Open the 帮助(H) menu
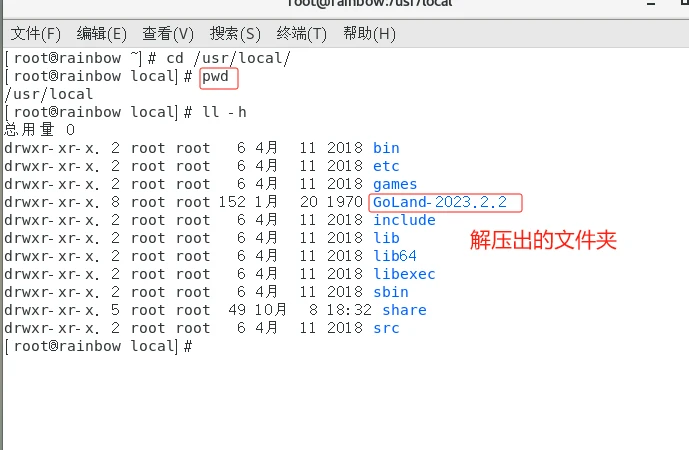Screen dimensions: 689x450 (x=369, y=34)
